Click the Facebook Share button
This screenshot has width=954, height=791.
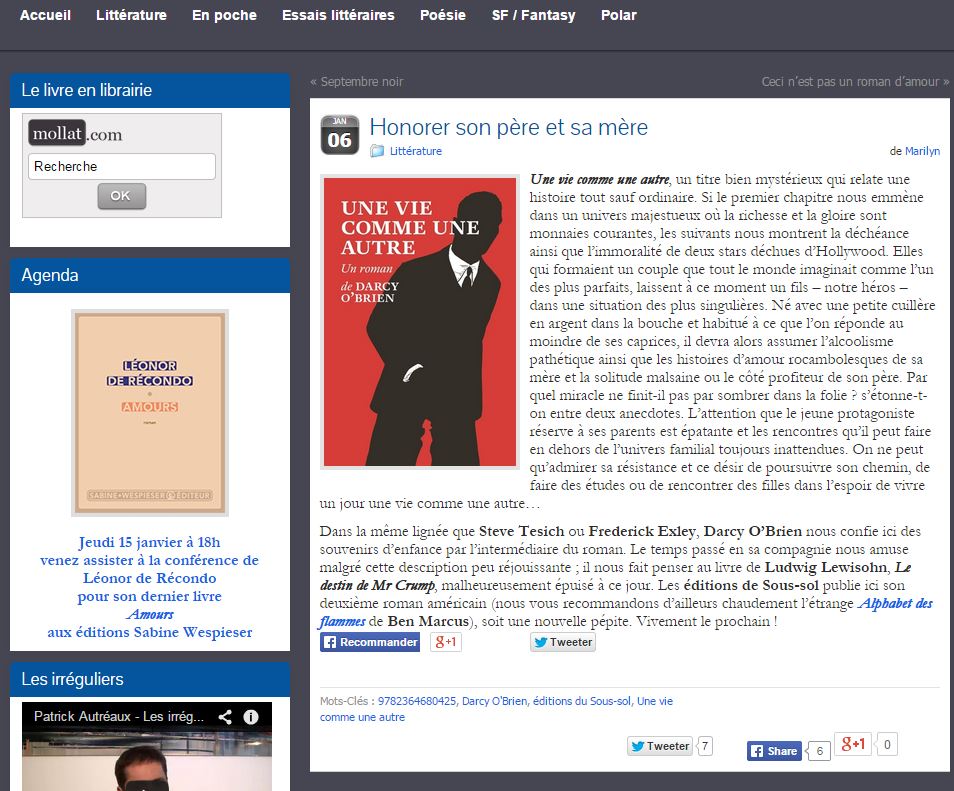coord(774,751)
